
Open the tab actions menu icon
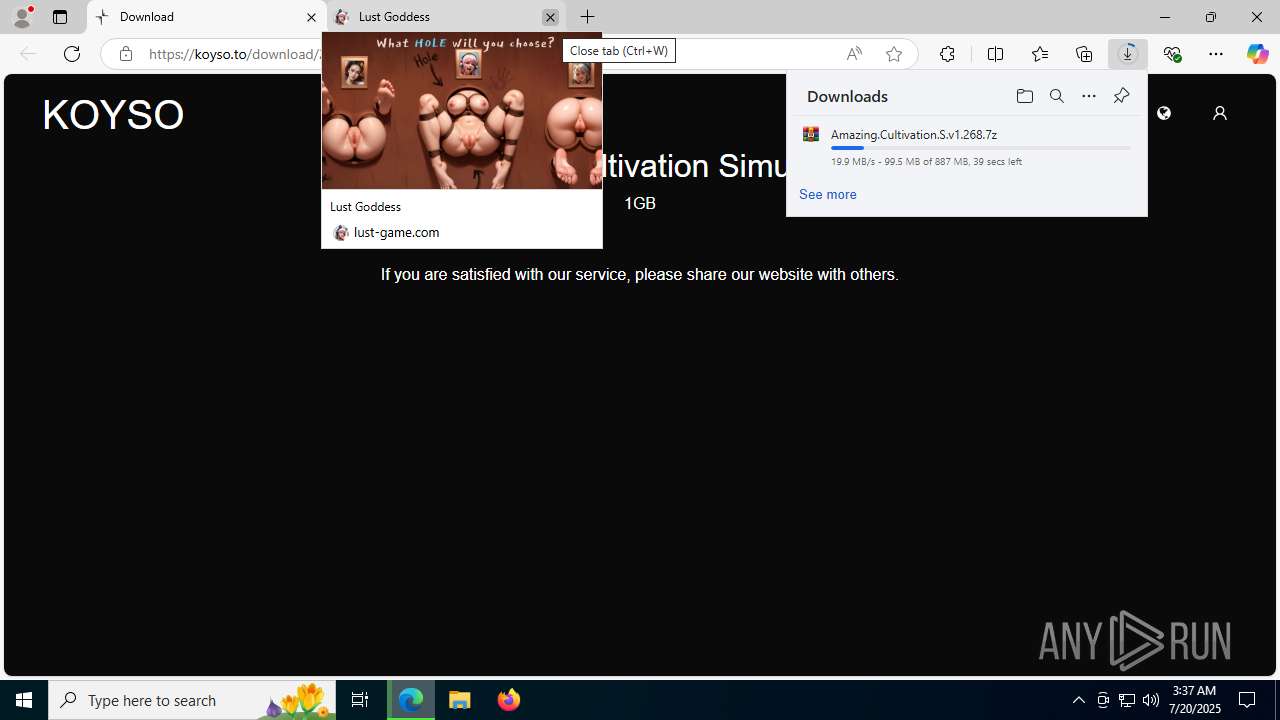[x=60, y=17]
